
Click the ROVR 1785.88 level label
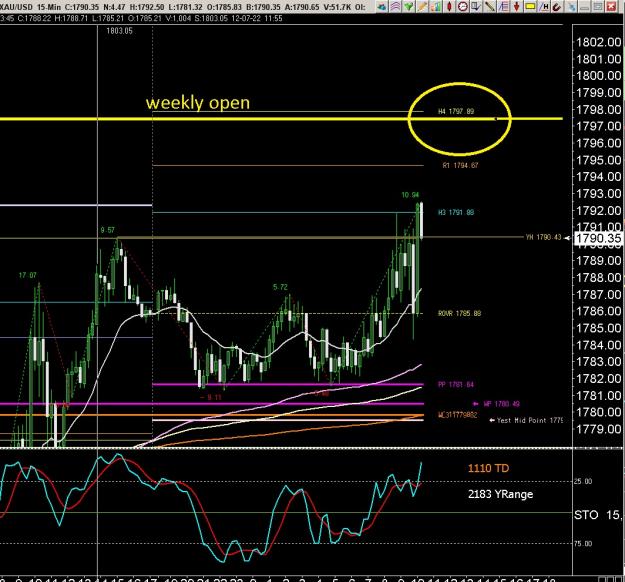(x=460, y=313)
